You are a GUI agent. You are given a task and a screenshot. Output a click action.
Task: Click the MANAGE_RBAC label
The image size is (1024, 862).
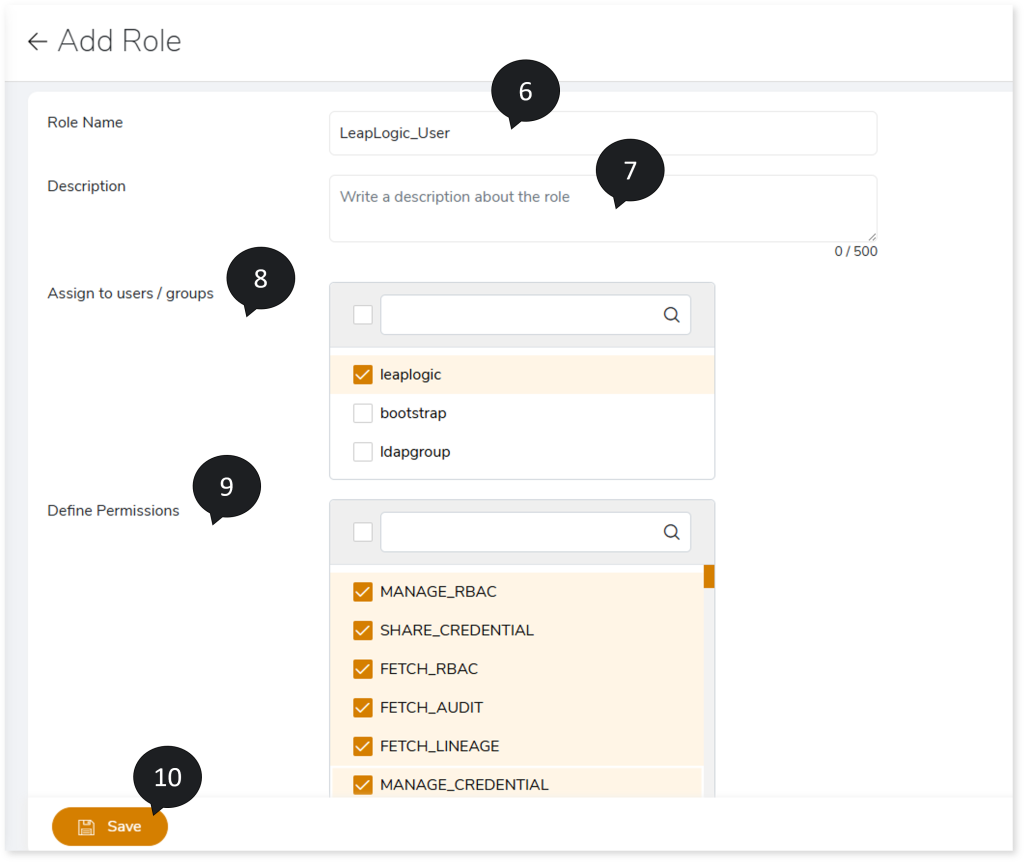(438, 592)
